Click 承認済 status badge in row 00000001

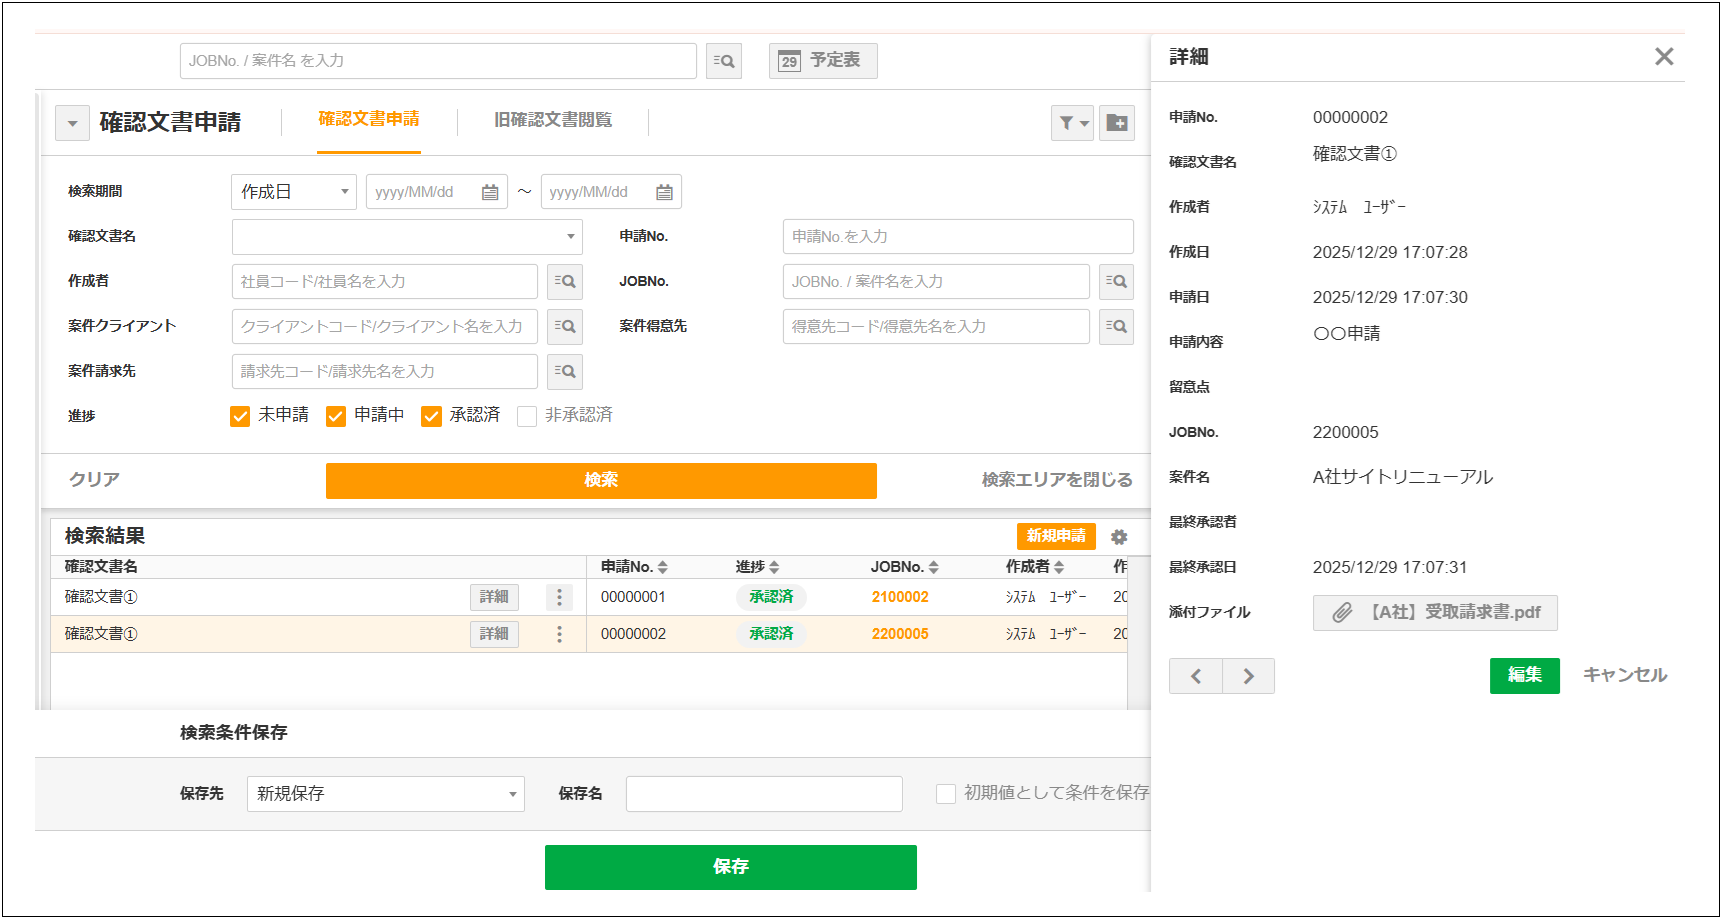point(771,597)
